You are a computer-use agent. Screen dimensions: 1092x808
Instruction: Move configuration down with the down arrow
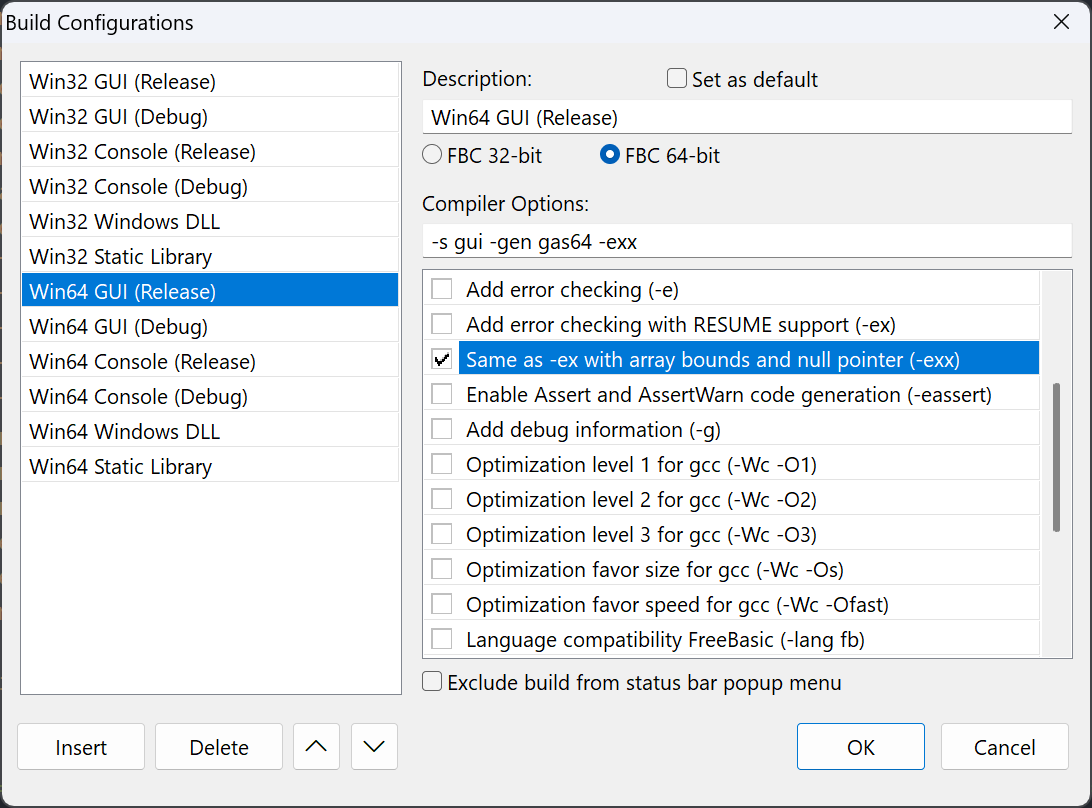pyautogui.click(x=374, y=747)
